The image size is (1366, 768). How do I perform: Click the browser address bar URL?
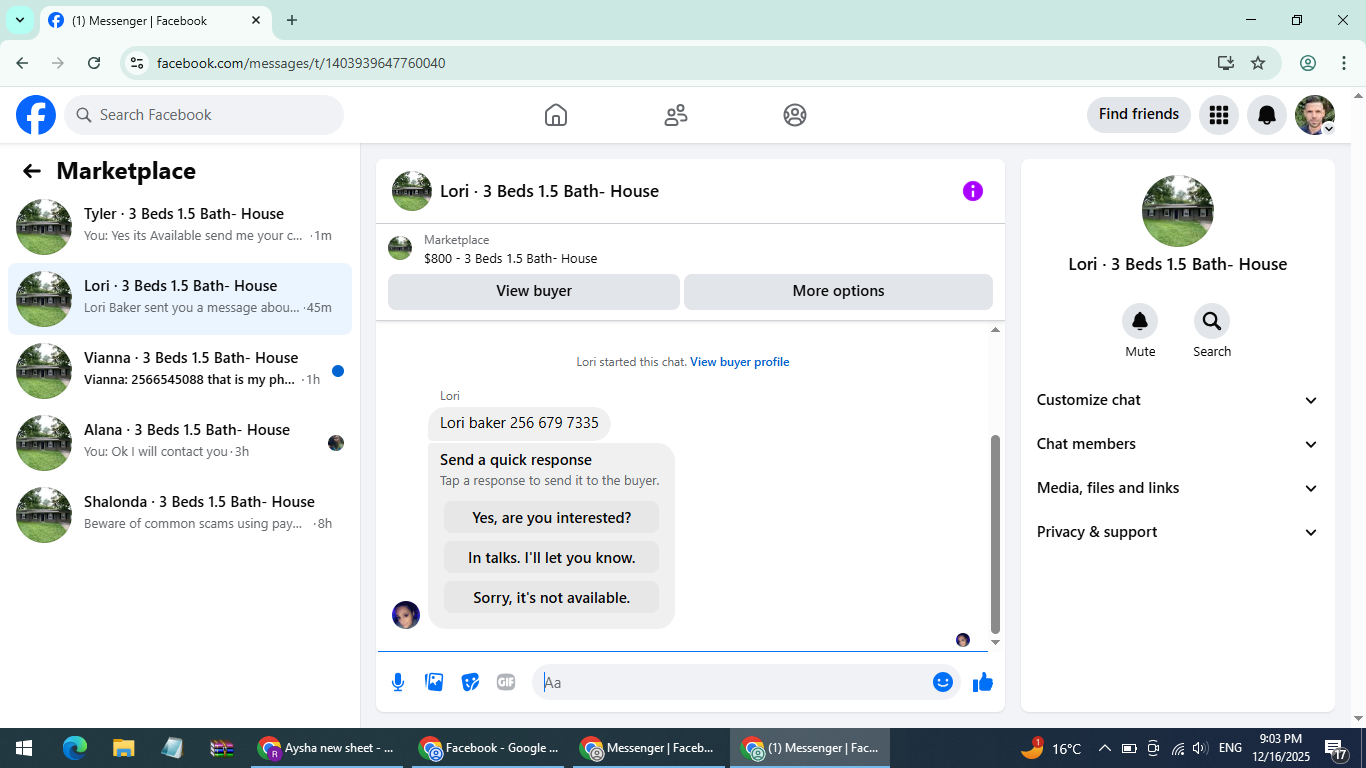[x=301, y=63]
